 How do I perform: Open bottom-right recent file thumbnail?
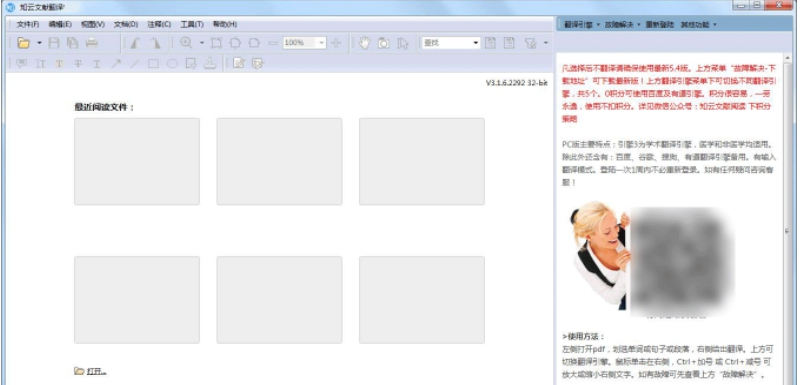422,300
